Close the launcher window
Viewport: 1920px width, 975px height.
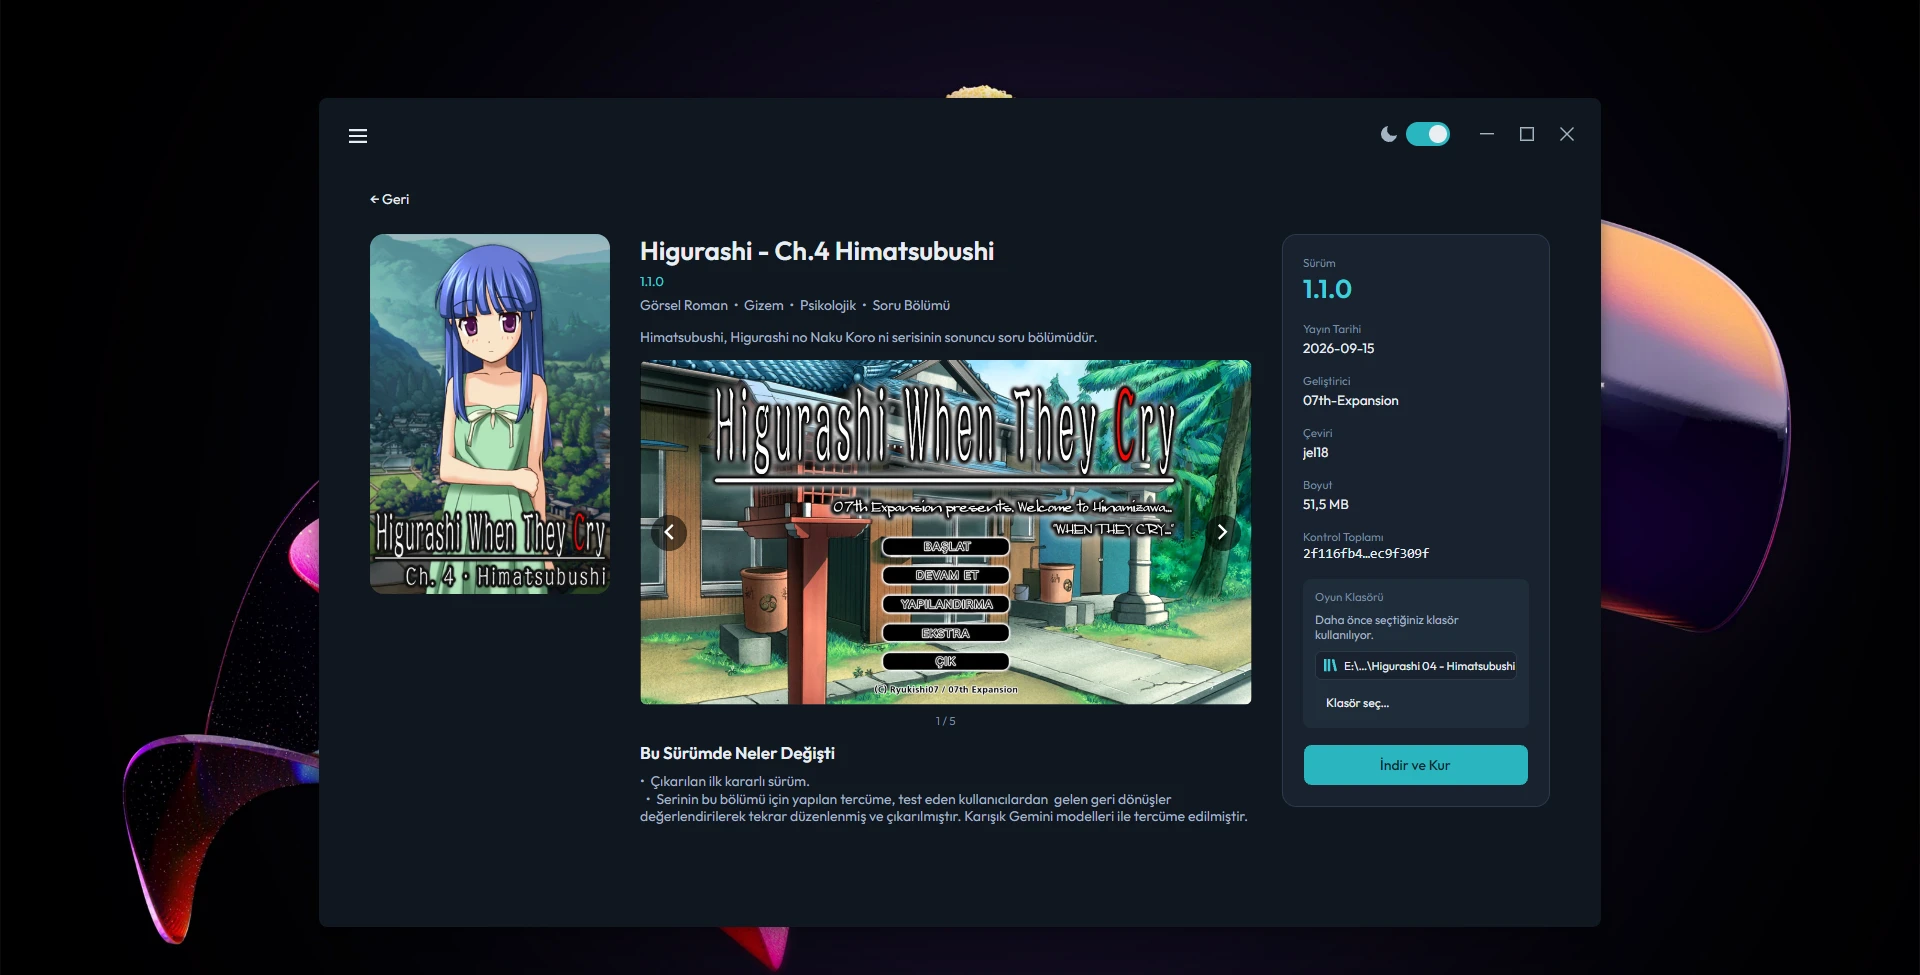click(1567, 134)
